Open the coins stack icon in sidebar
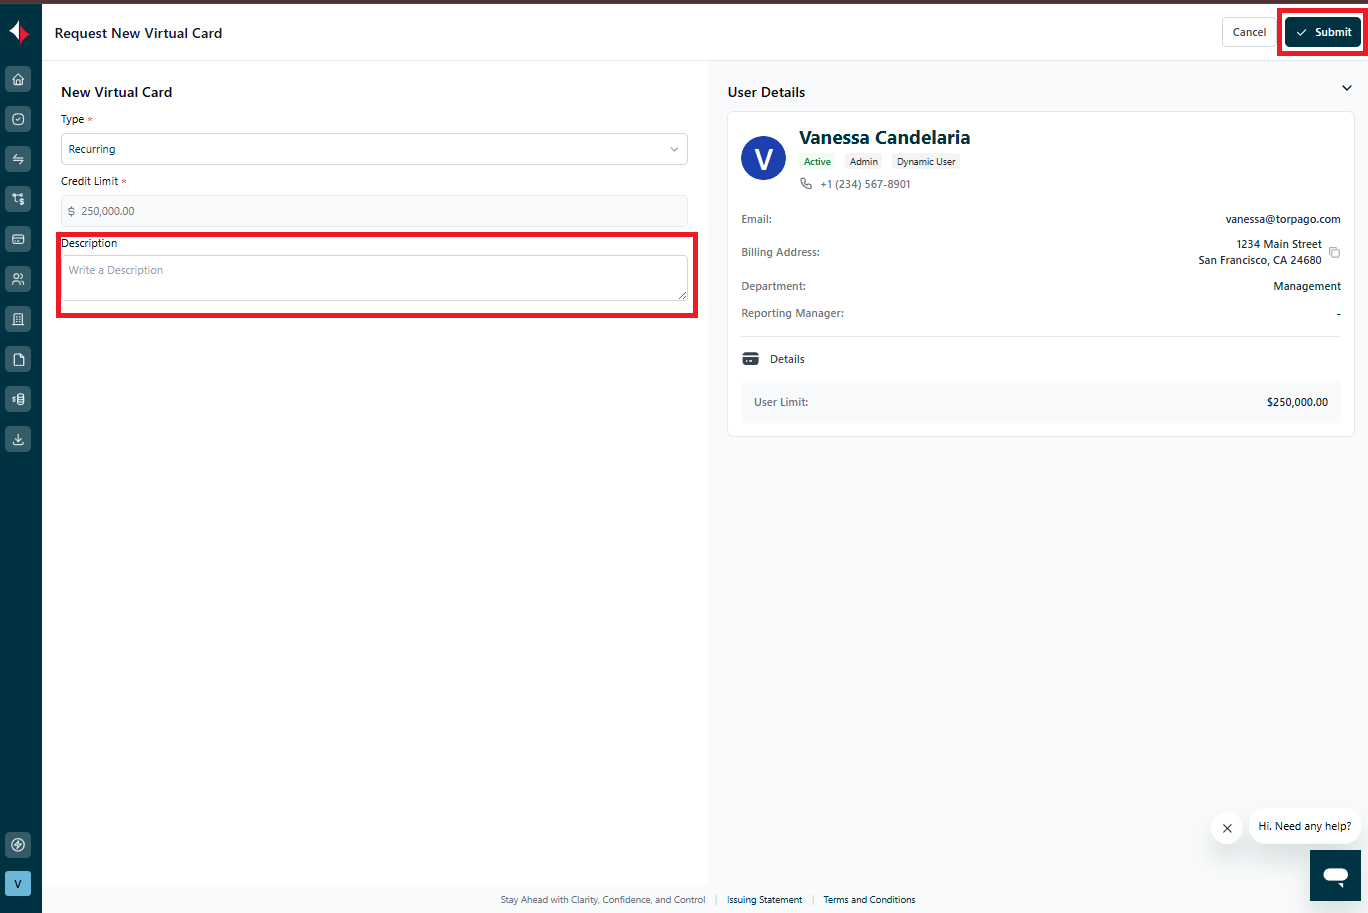1368x913 pixels. [18, 399]
